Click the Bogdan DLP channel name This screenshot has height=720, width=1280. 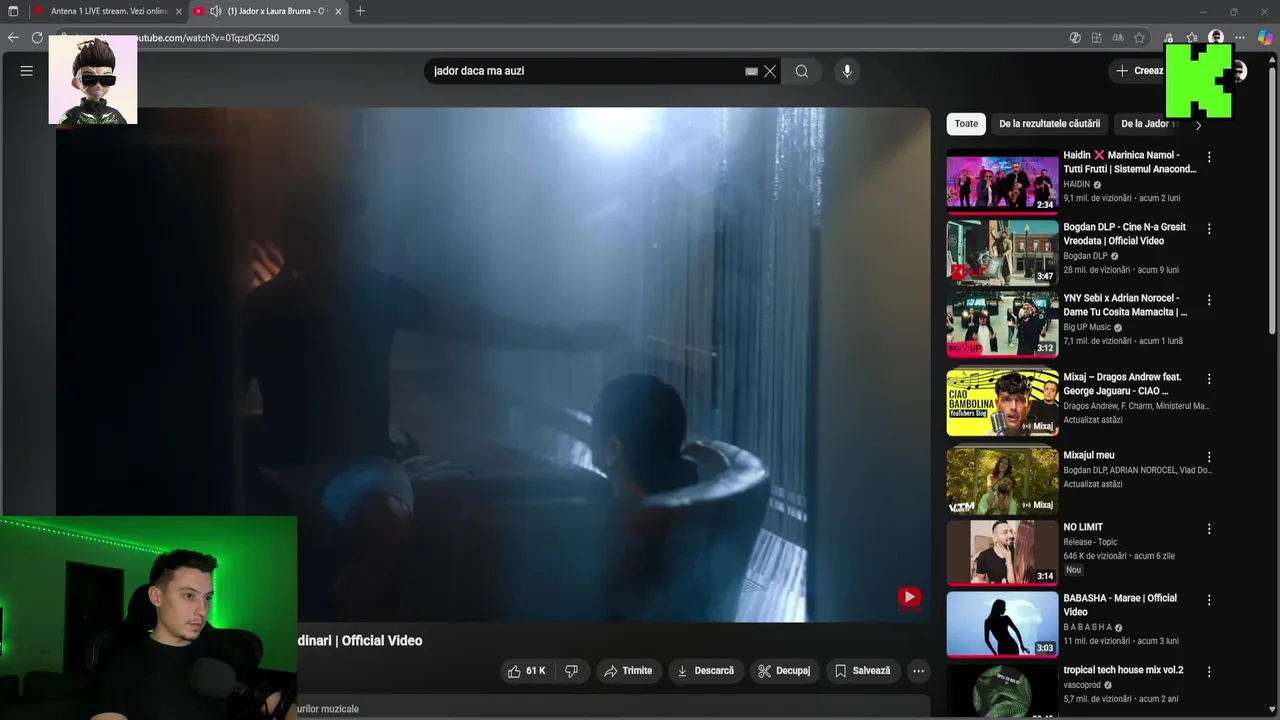tap(1085, 256)
